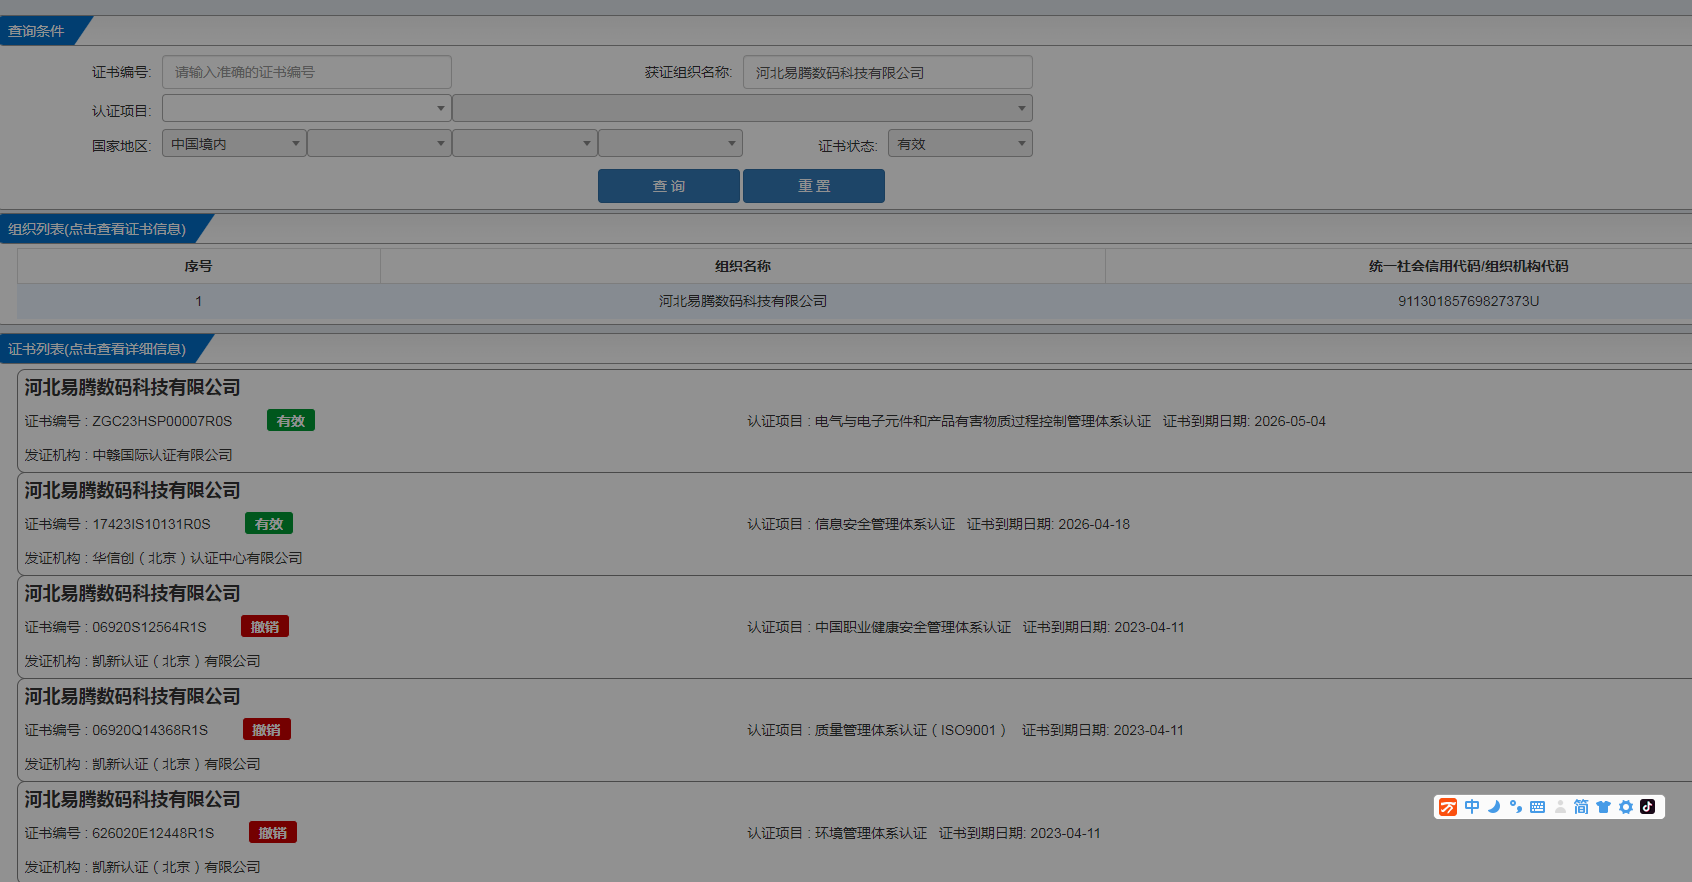
Task: Click the orange input method logo icon
Action: pos(1448,807)
